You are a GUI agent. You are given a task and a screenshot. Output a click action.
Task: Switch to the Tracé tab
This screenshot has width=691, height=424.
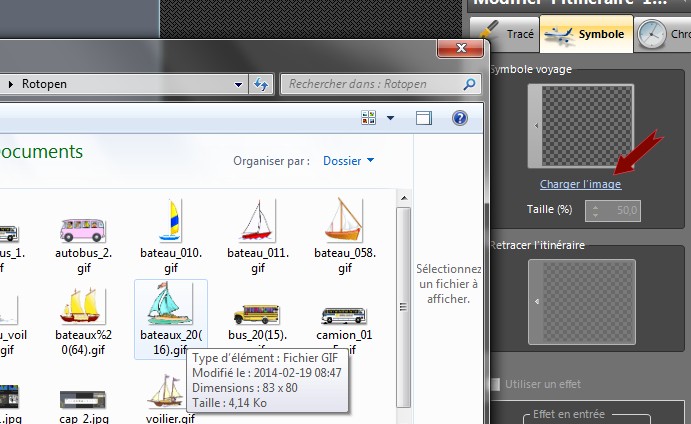[506, 34]
